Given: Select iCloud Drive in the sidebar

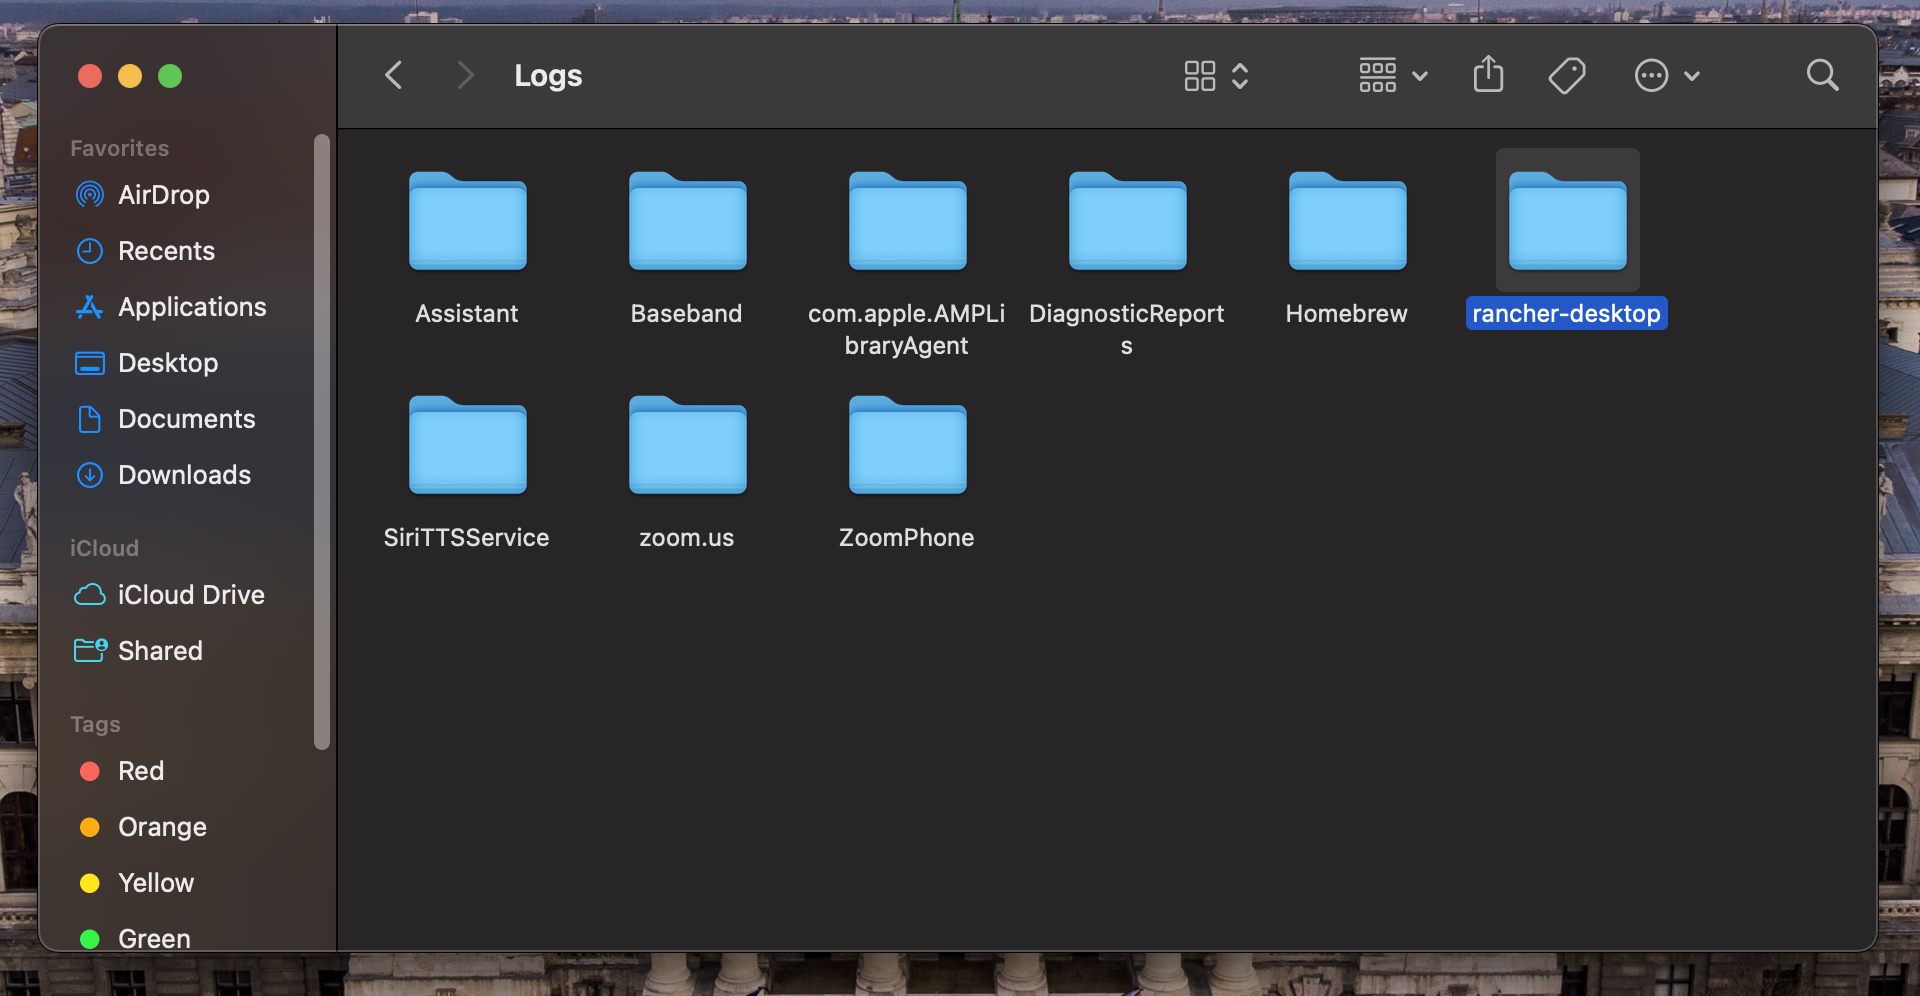Looking at the screenshot, I should pyautogui.click(x=190, y=594).
